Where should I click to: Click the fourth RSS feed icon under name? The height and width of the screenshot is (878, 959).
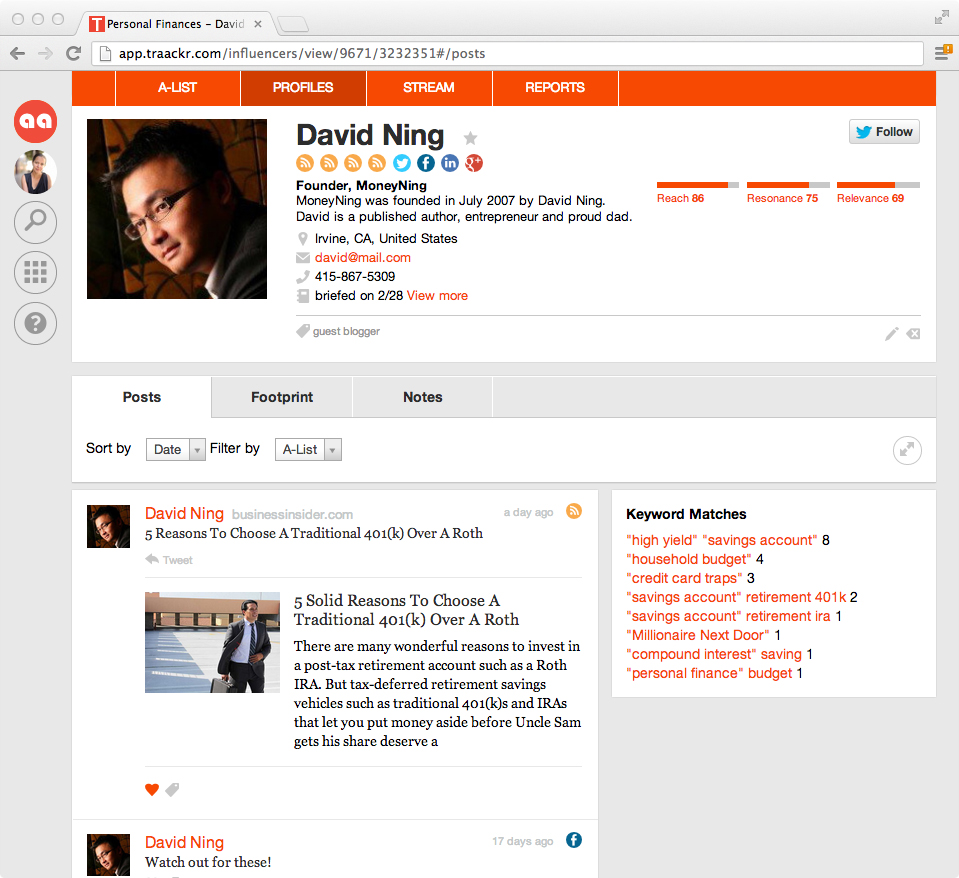point(377,163)
